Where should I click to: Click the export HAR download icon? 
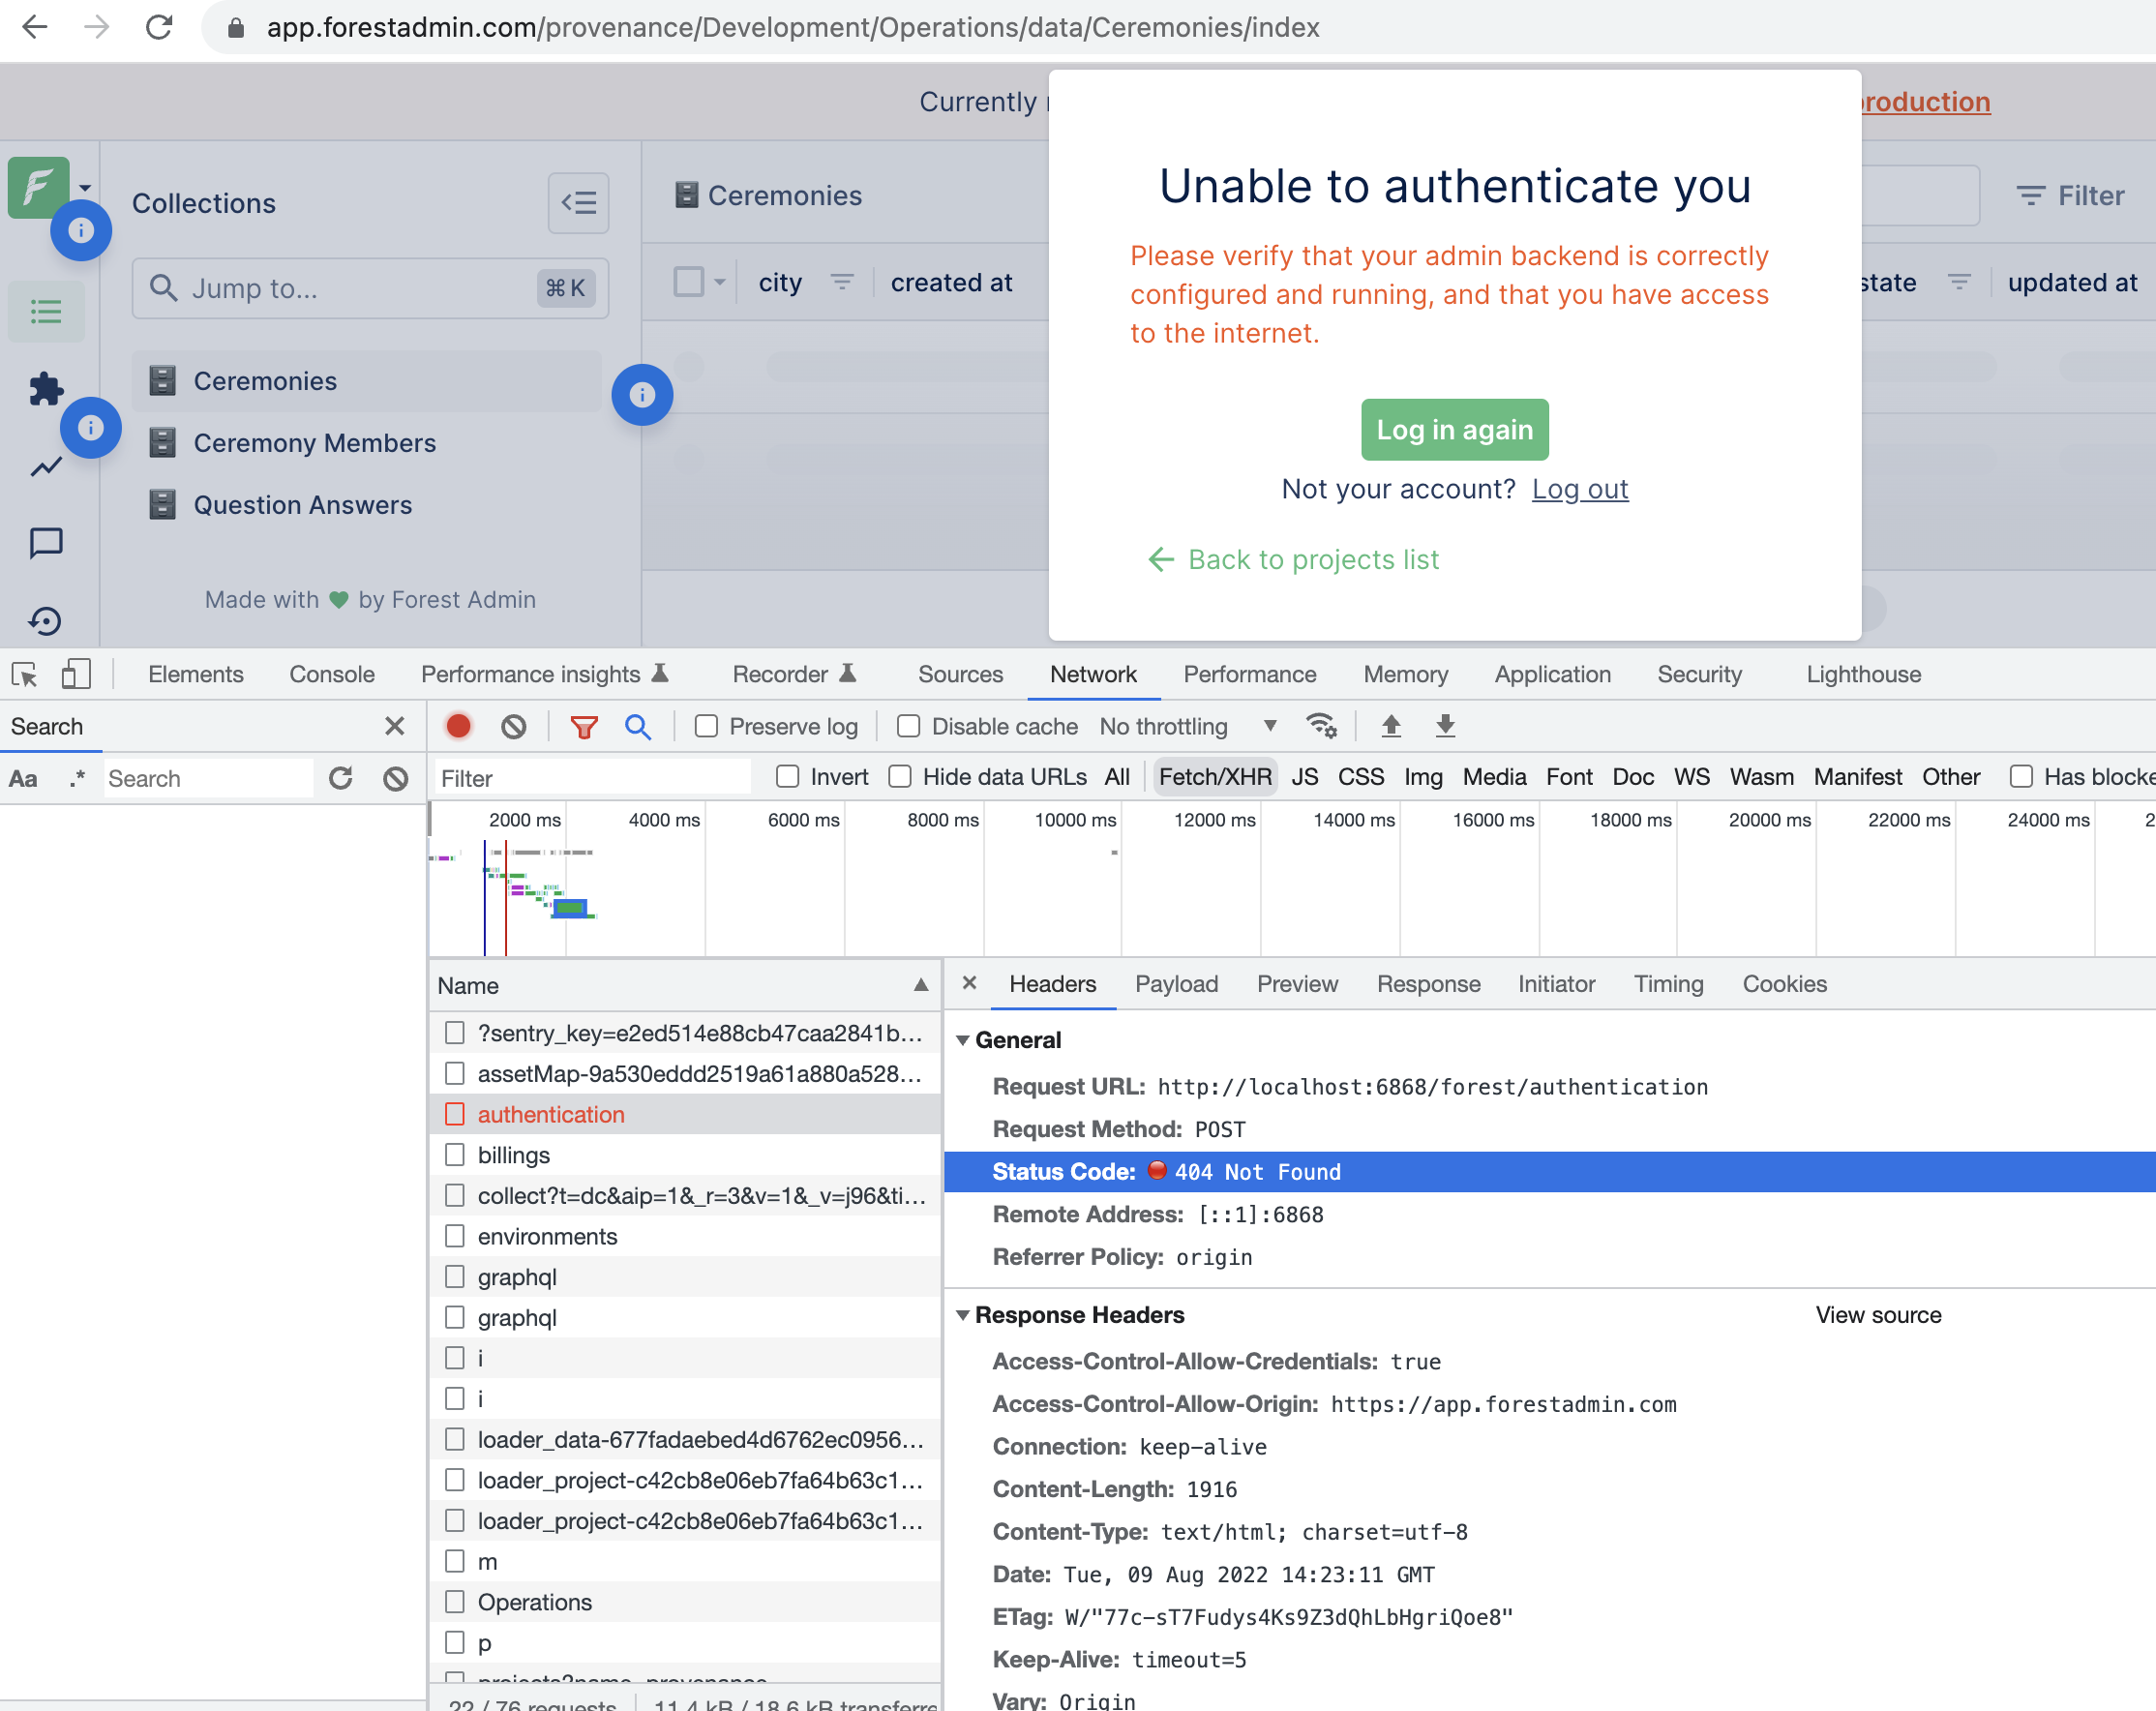pyautogui.click(x=1445, y=726)
